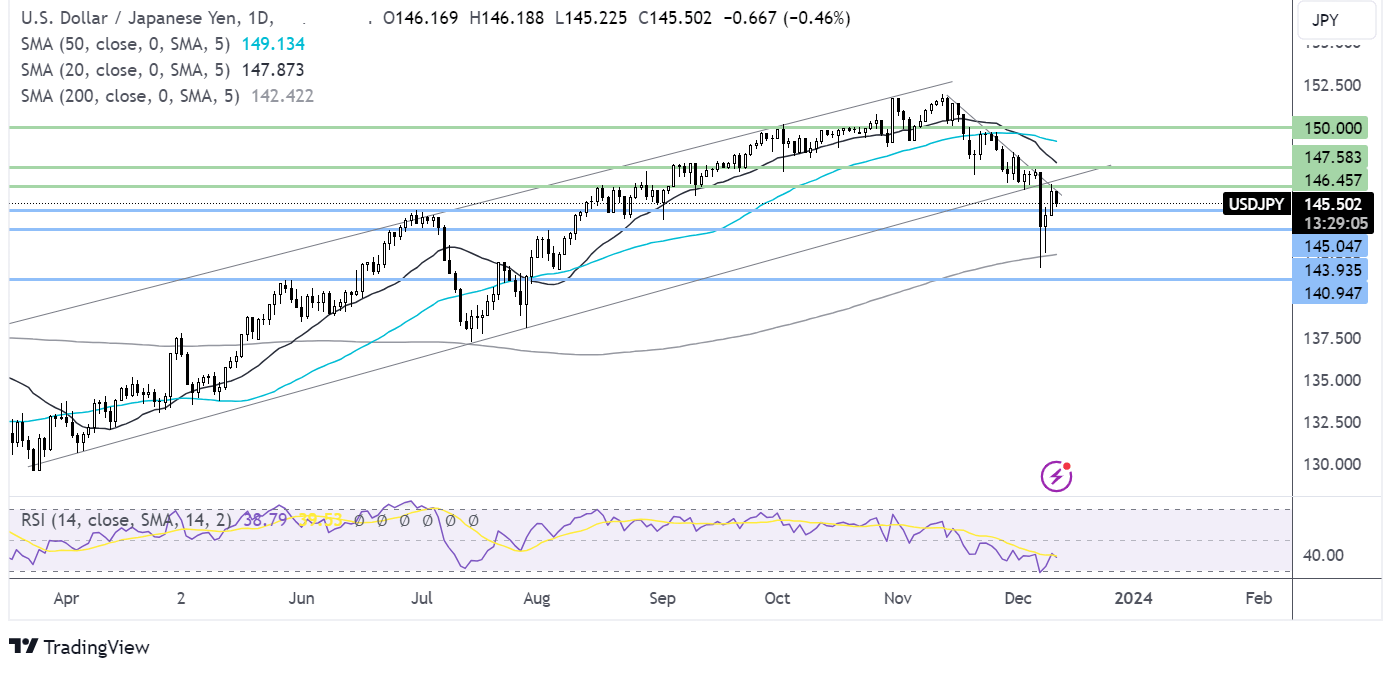The image size is (1397, 673).
Task: Click the SMA 50 value 149.134
Action: [272, 44]
